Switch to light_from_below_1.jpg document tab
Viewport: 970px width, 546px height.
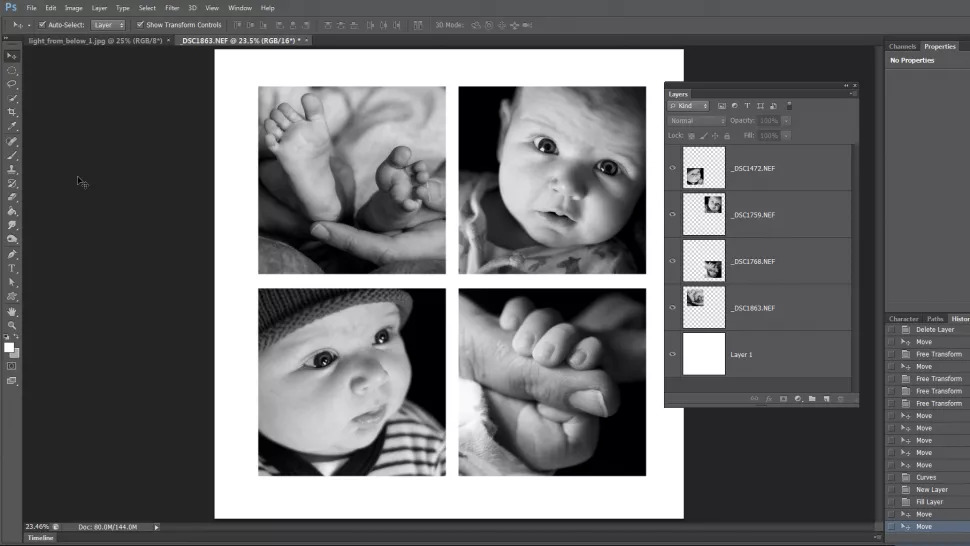click(x=95, y=41)
